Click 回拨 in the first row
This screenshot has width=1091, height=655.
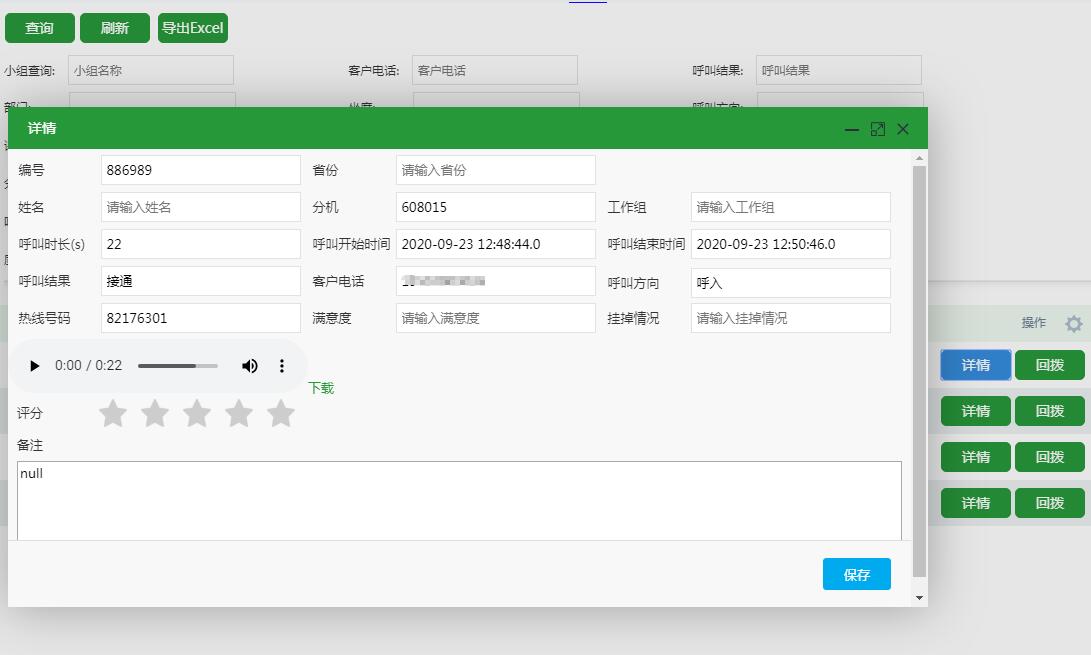tap(1049, 365)
